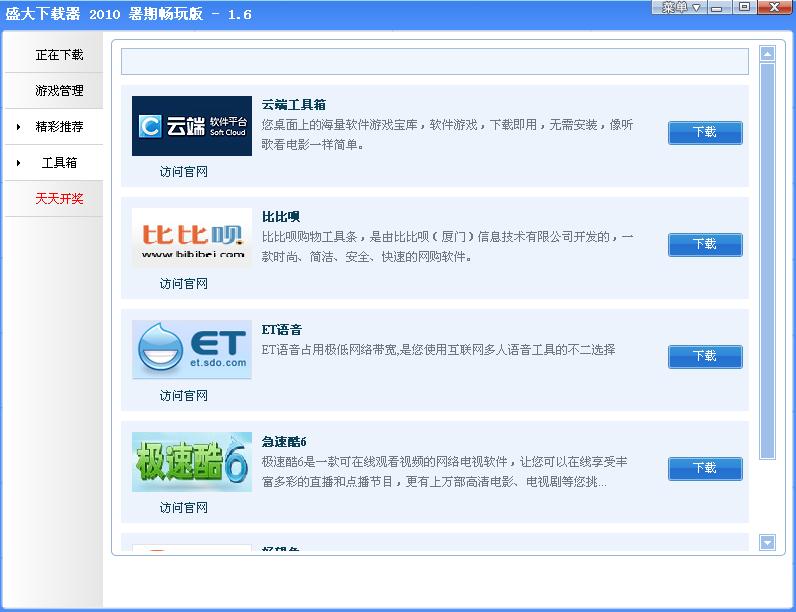This screenshot has width=796, height=612.
Task: Maximize the 盛大下载器 window
Action: pyautogui.click(x=744, y=7)
